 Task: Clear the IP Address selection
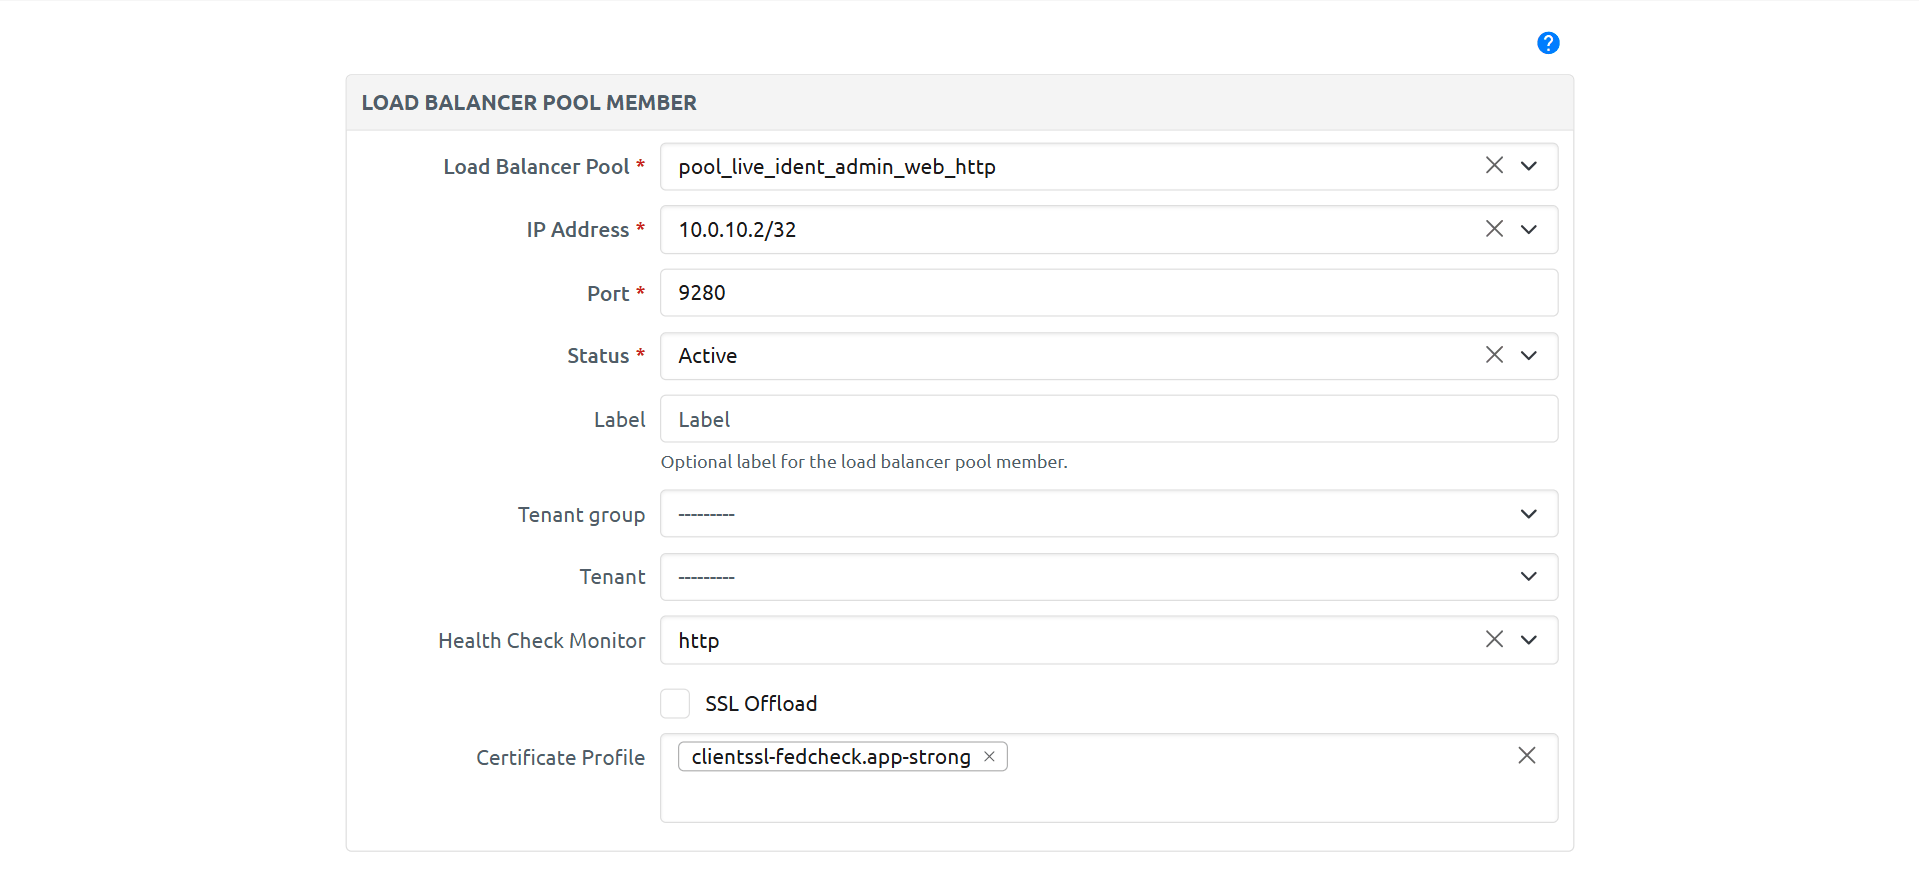[x=1494, y=229]
